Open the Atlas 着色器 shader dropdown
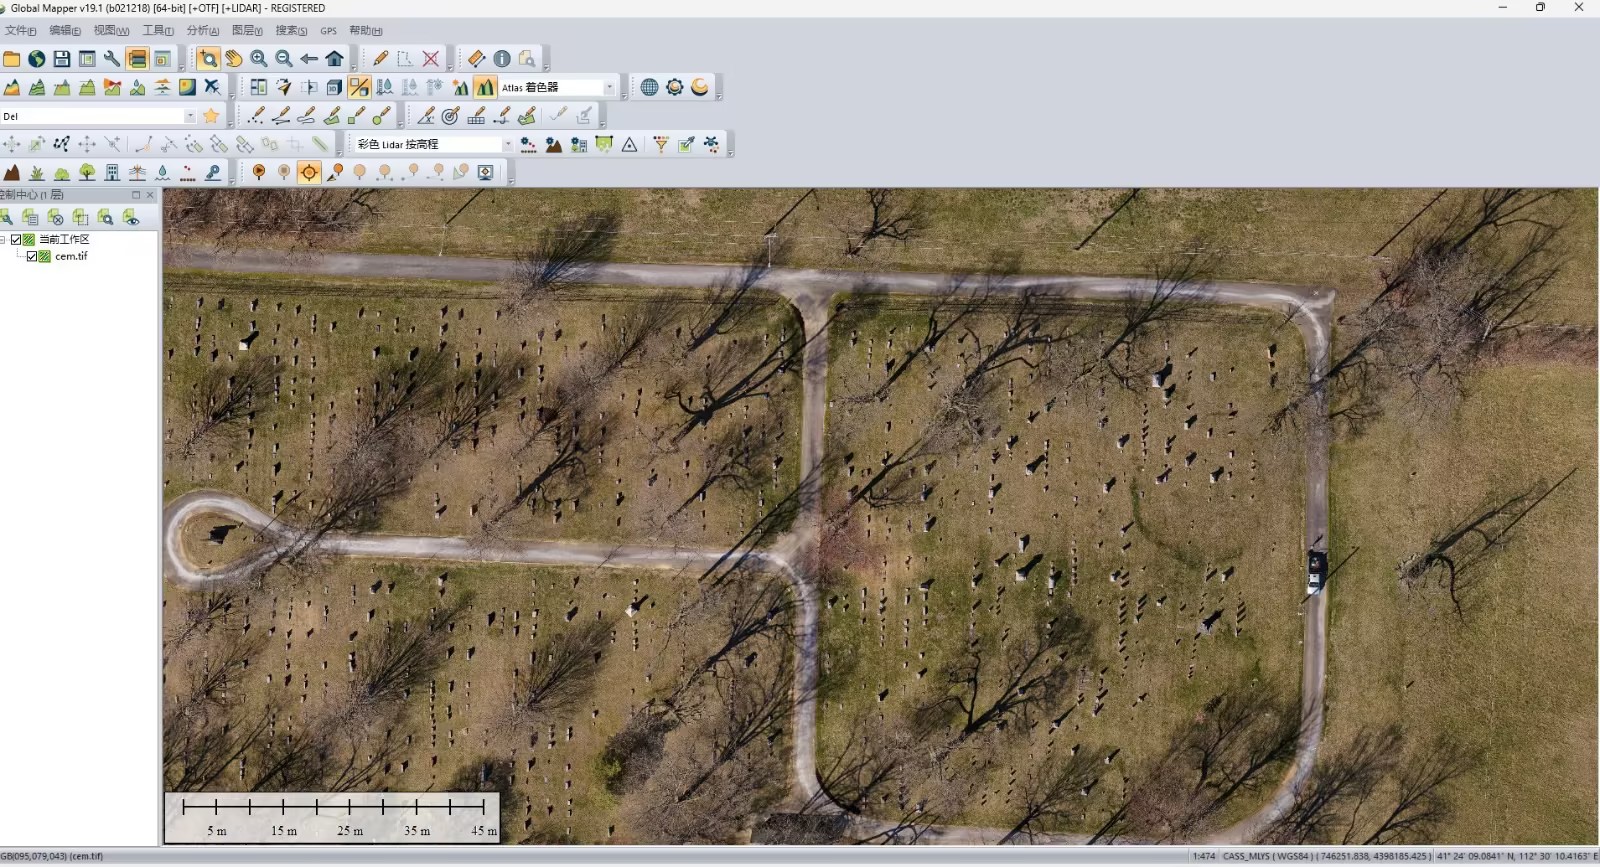 [609, 88]
